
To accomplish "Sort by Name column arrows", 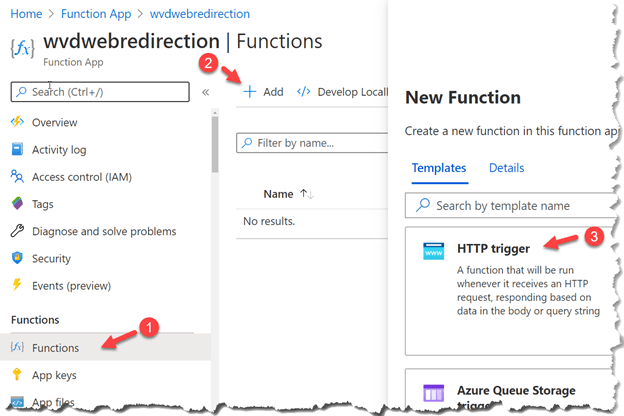I will coord(307,194).
